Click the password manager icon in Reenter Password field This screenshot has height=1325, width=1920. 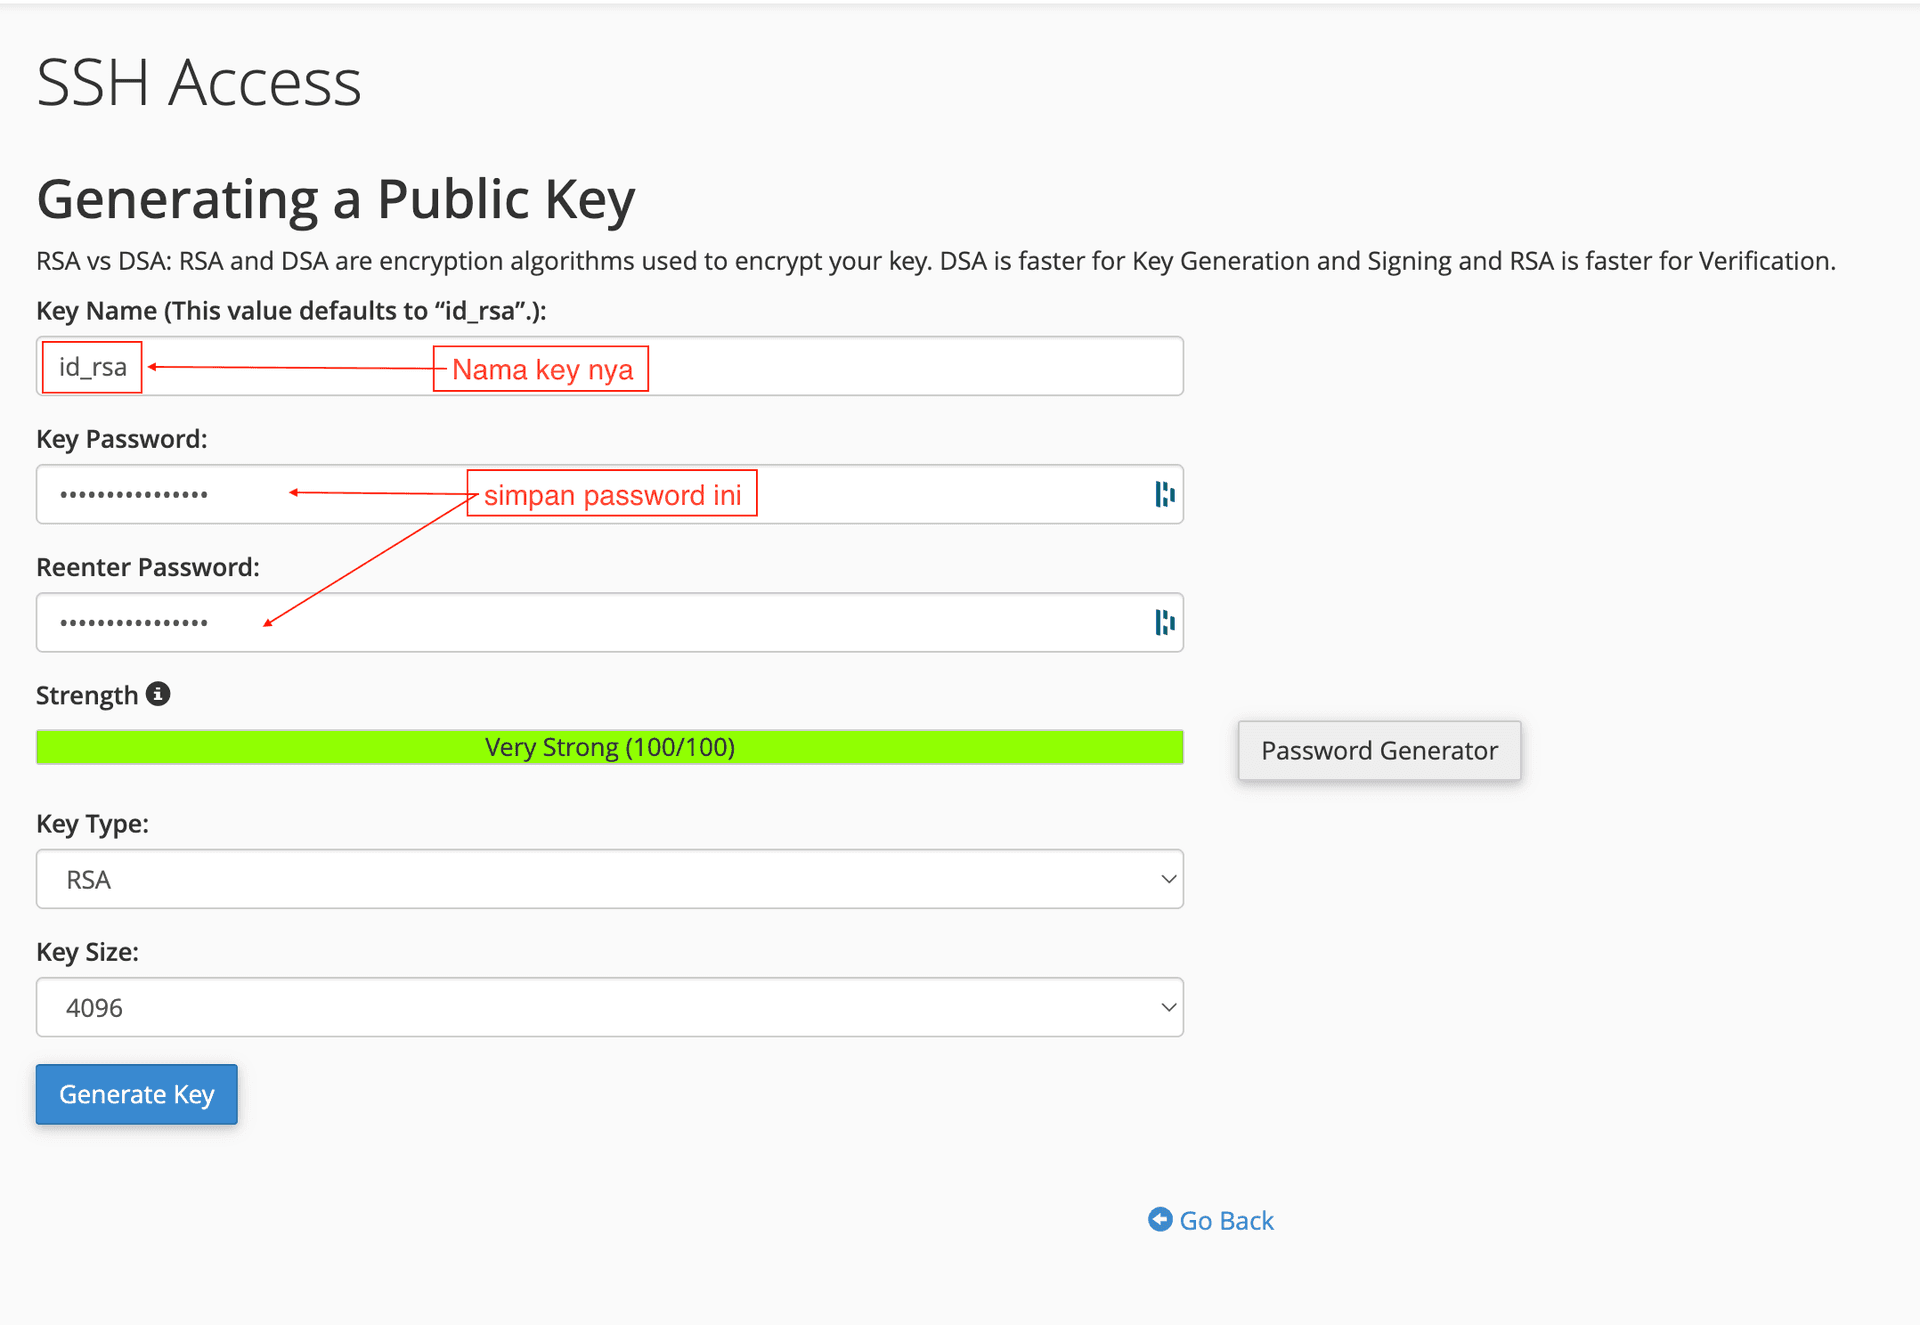[x=1165, y=622]
